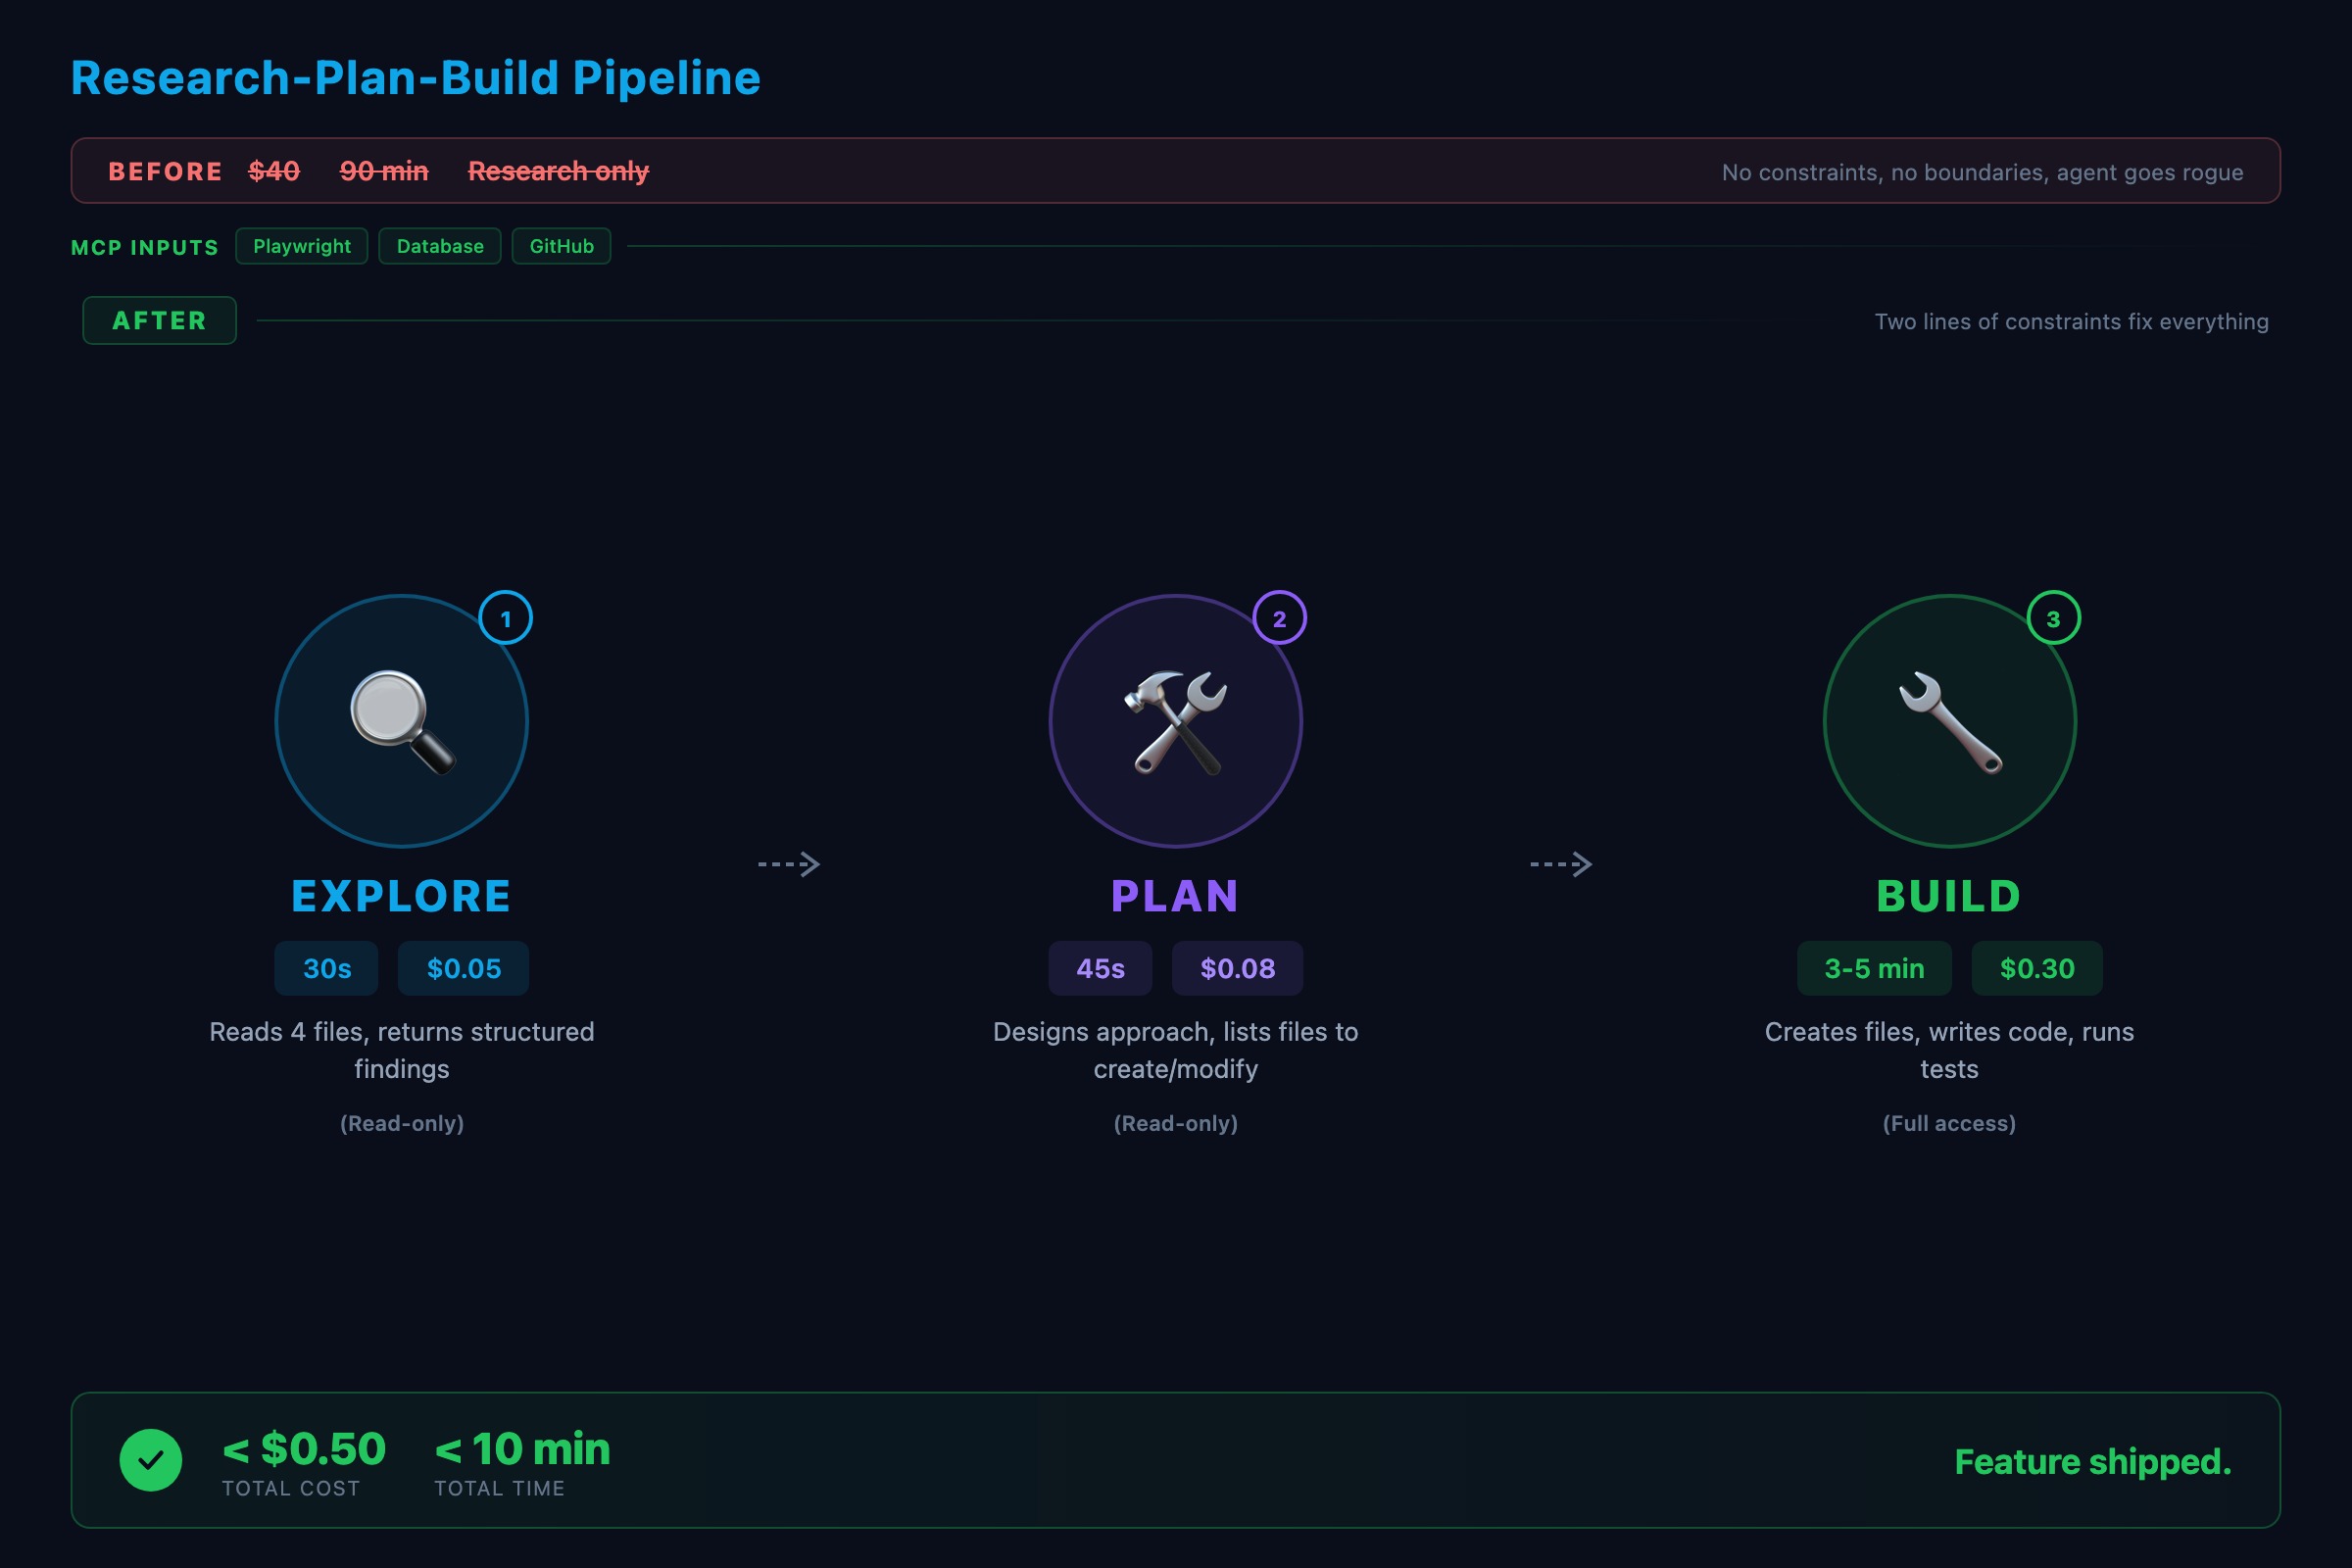Select the 3-5 min duration pill
This screenshot has height=1568, width=2352.
click(1873, 968)
